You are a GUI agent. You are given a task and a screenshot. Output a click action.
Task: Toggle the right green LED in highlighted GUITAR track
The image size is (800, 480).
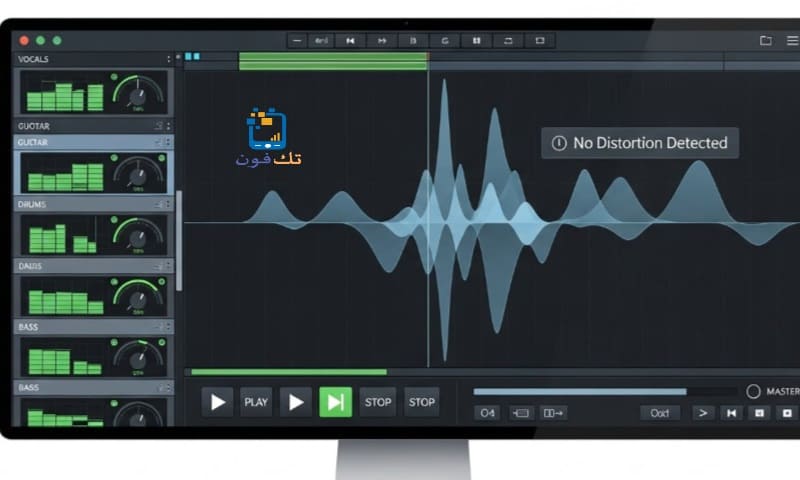click(162, 158)
